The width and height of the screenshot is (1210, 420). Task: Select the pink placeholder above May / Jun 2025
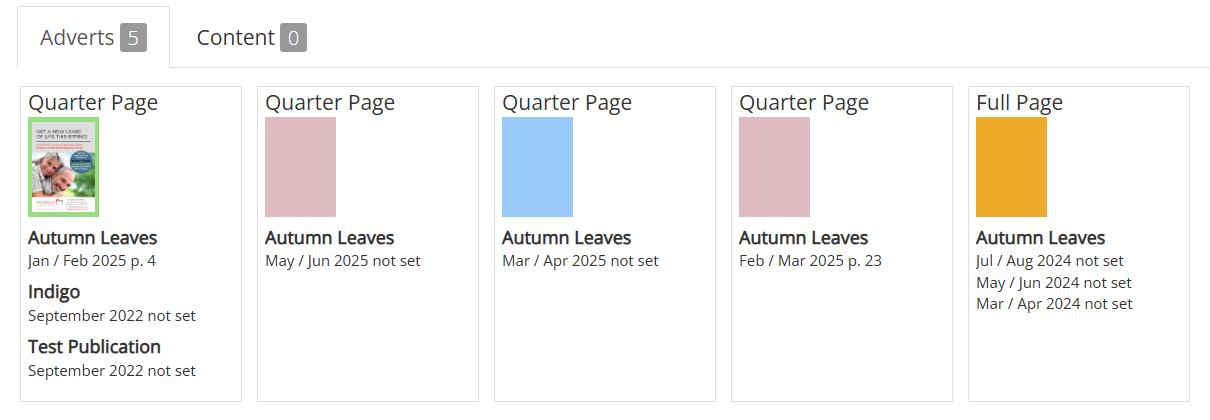point(300,167)
